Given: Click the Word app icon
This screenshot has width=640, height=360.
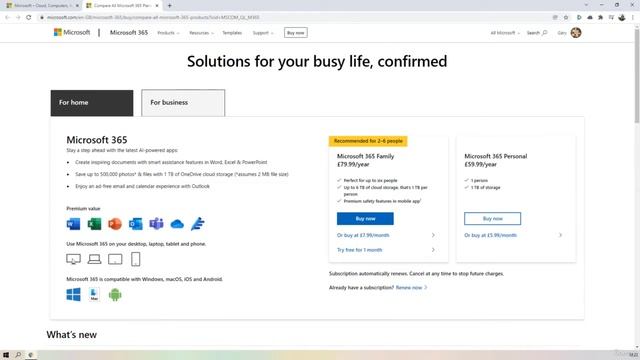Looking at the screenshot, I should tap(73, 224).
